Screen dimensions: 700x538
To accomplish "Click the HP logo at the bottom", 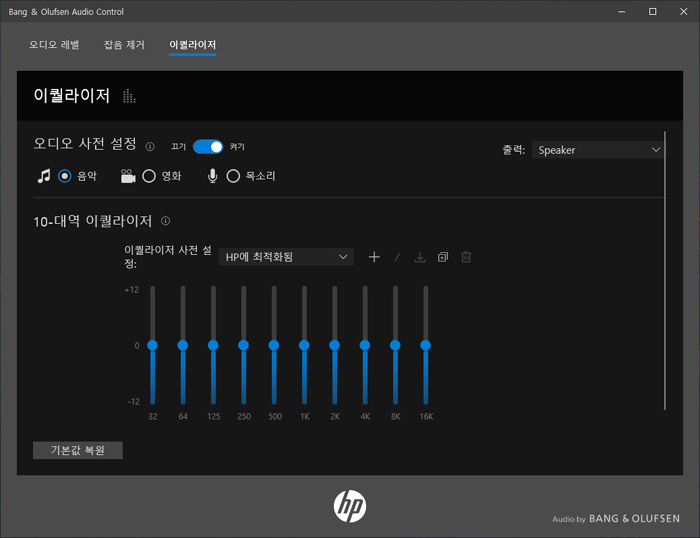I will tap(350, 506).
